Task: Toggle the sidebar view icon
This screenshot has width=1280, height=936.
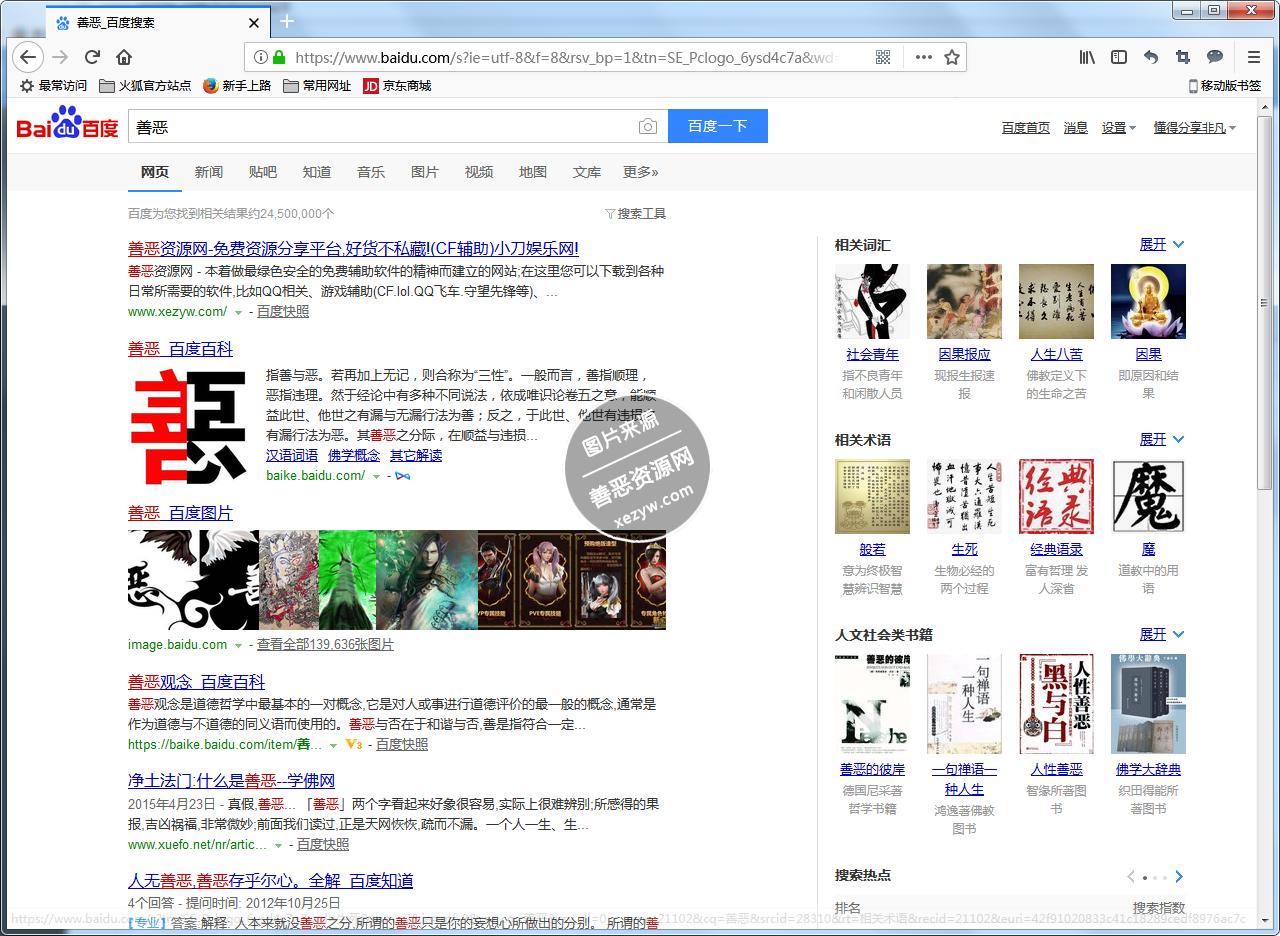Action: click(x=1119, y=57)
